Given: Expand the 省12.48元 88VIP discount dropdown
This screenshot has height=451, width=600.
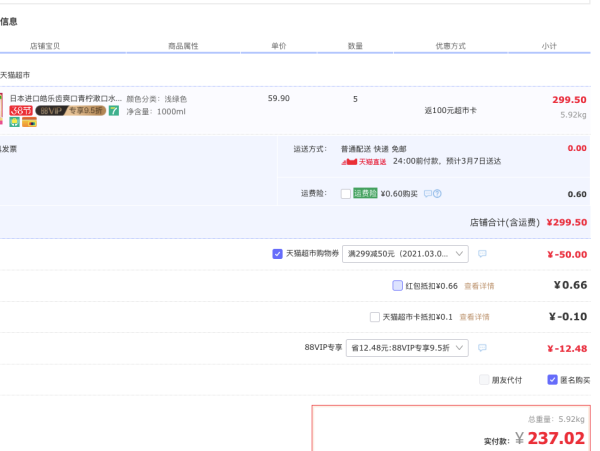Looking at the screenshot, I should [407, 348].
